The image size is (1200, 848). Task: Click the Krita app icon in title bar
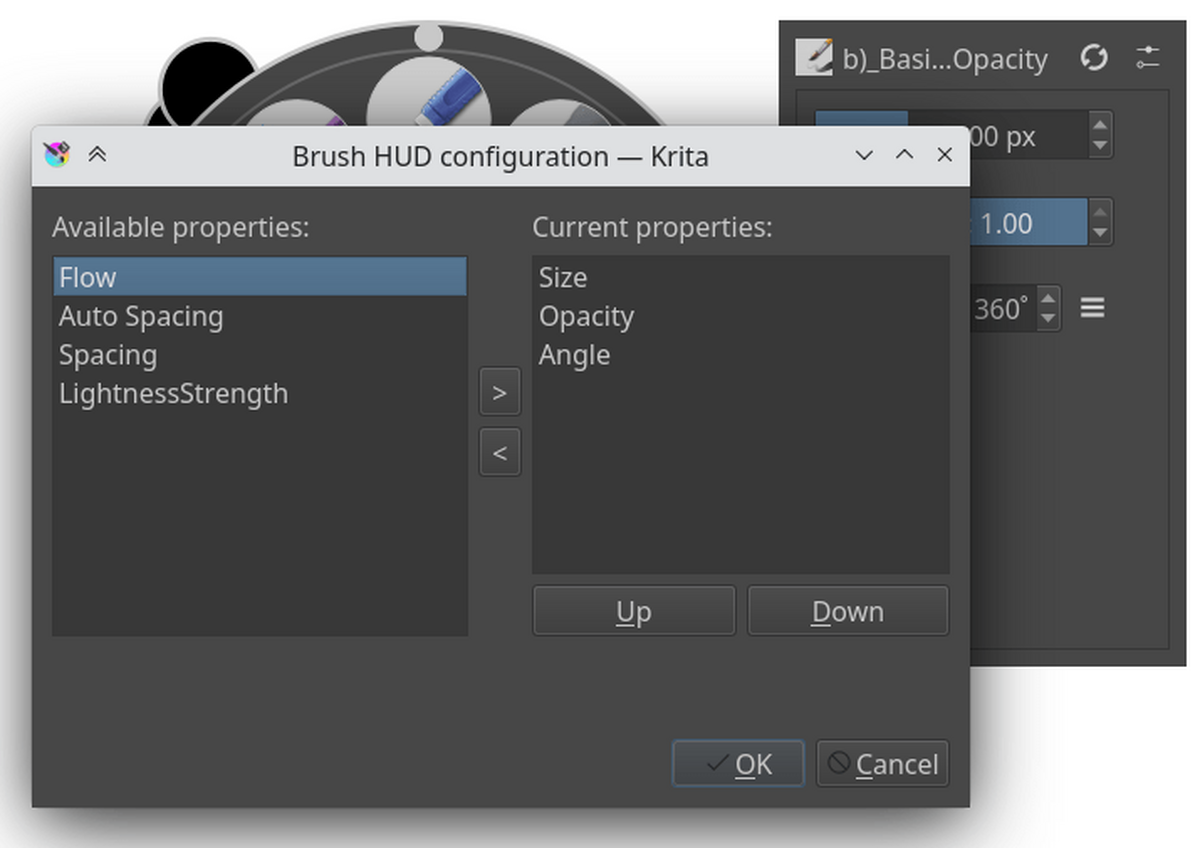pos(57,155)
